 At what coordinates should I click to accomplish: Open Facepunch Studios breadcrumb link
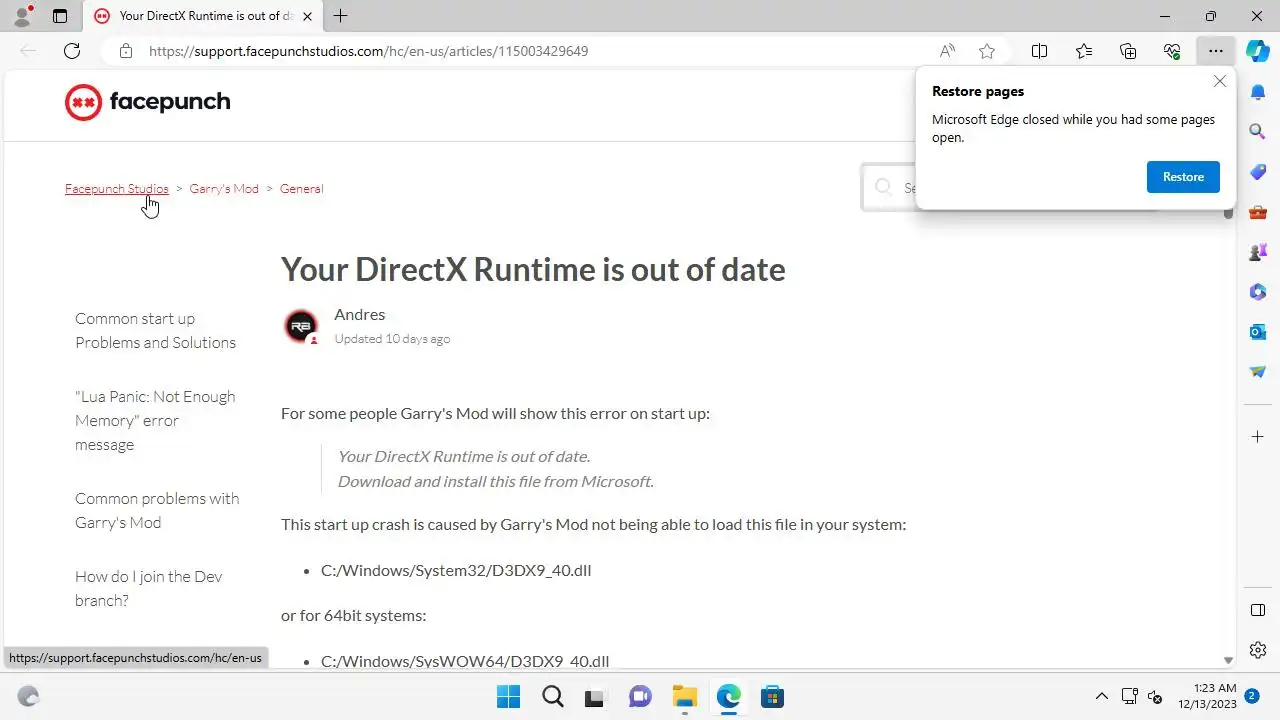[117, 189]
